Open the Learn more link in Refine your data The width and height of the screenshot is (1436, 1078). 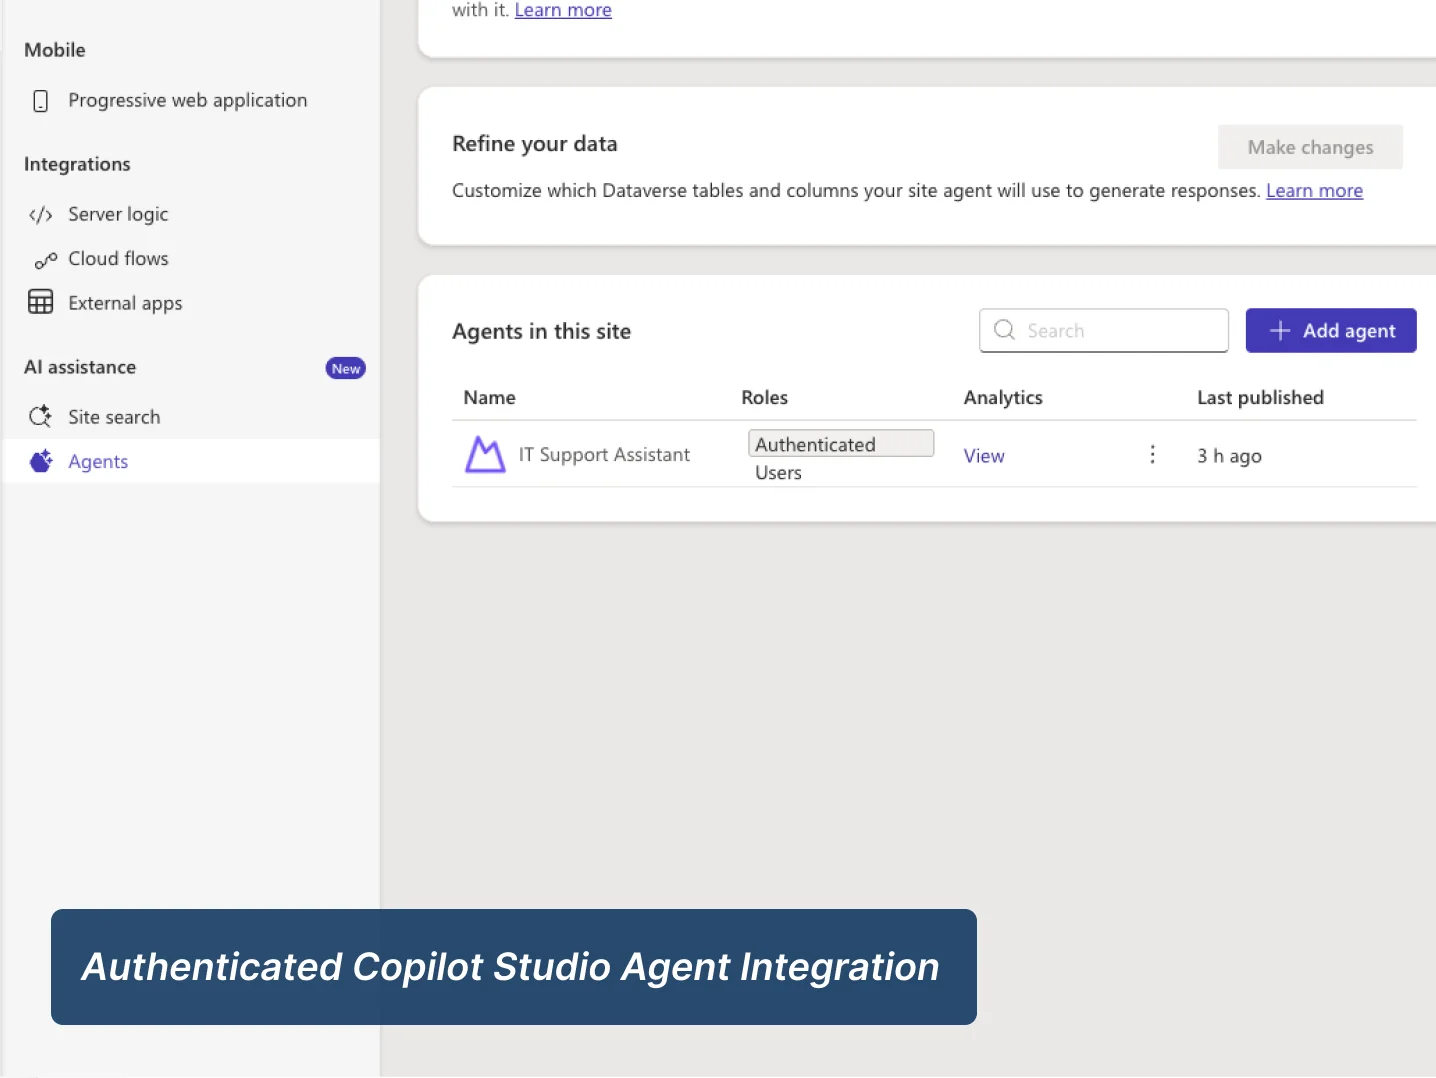click(x=1314, y=191)
